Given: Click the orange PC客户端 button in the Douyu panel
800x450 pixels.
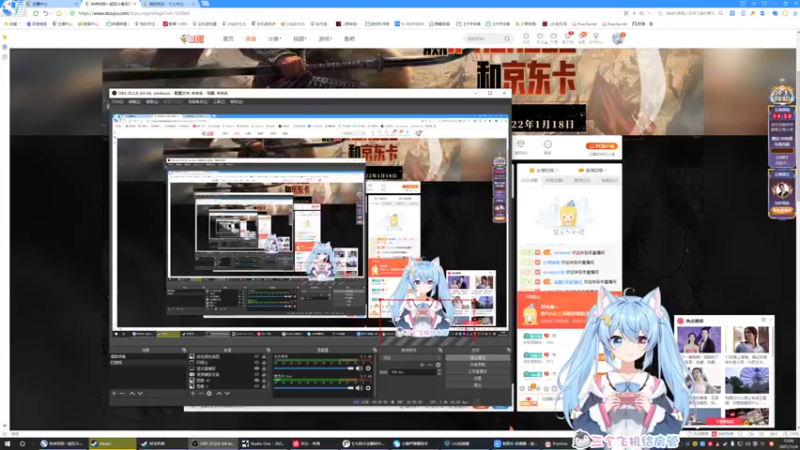Looking at the screenshot, I should [602, 146].
